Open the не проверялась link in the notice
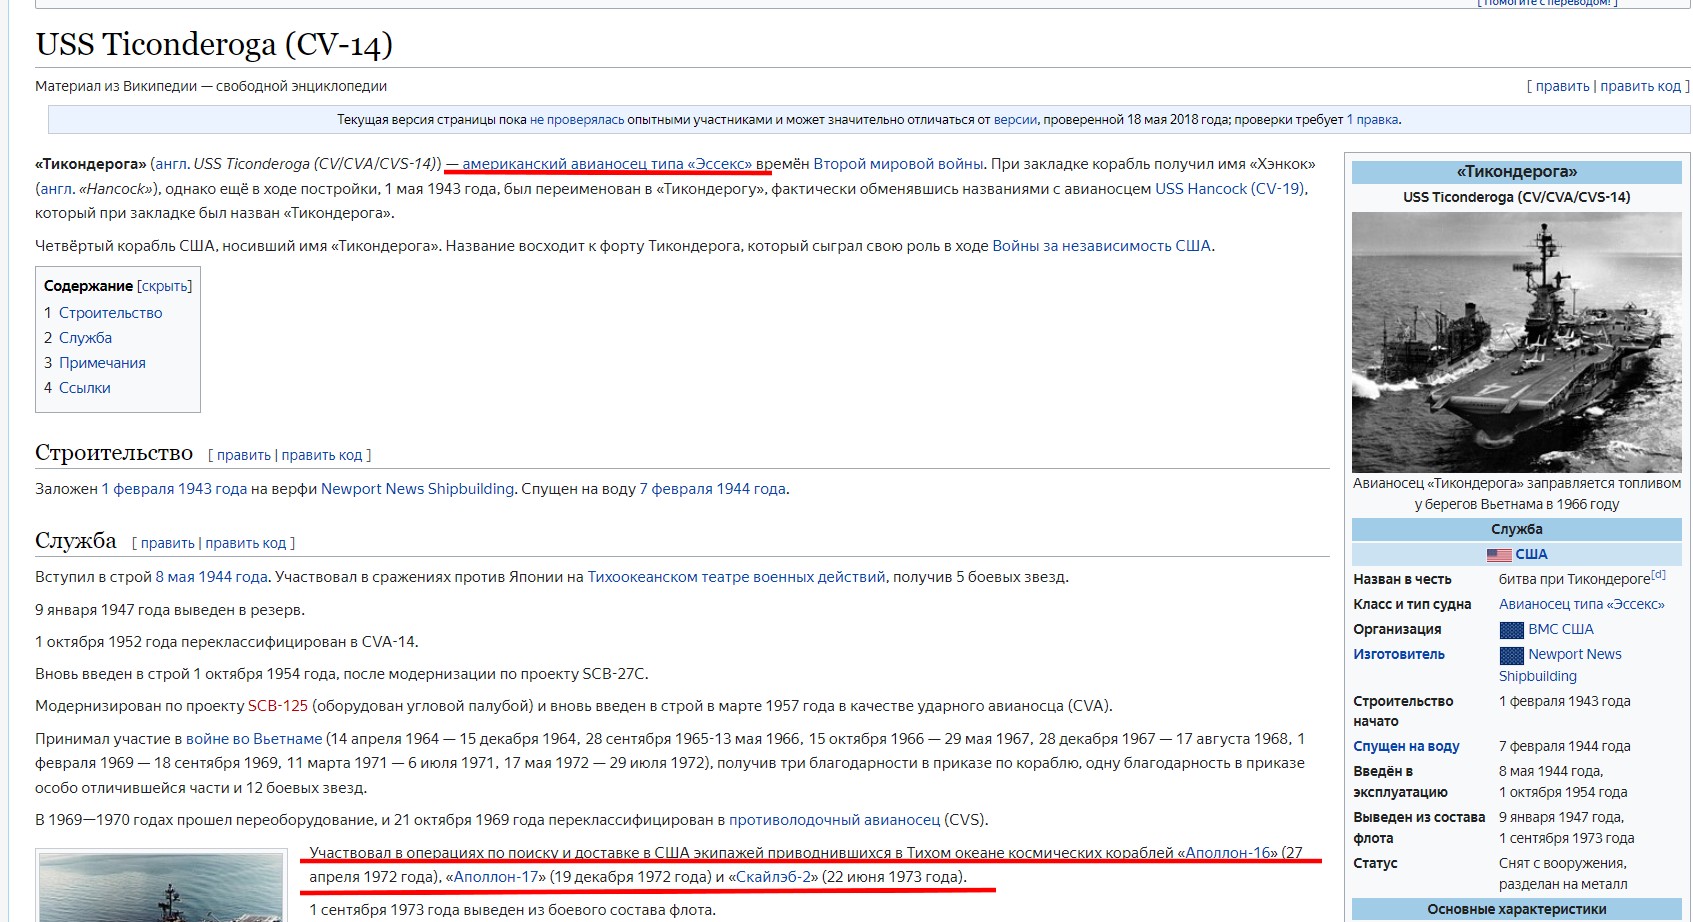The width and height of the screenshot is (1693, 922). [577, 120]
